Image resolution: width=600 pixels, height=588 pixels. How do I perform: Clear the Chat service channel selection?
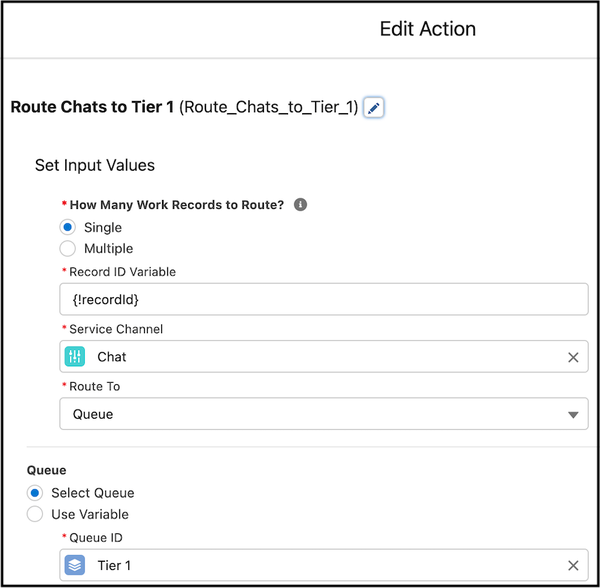[573, 357]
